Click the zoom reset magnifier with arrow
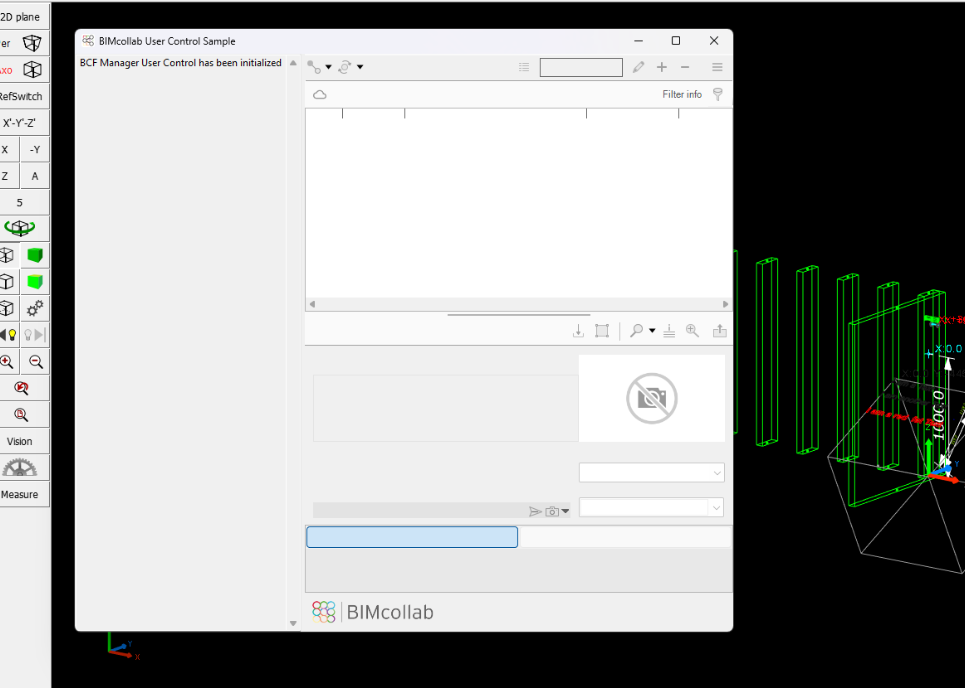This screenshot has height=688, width=965. point(21,388)
